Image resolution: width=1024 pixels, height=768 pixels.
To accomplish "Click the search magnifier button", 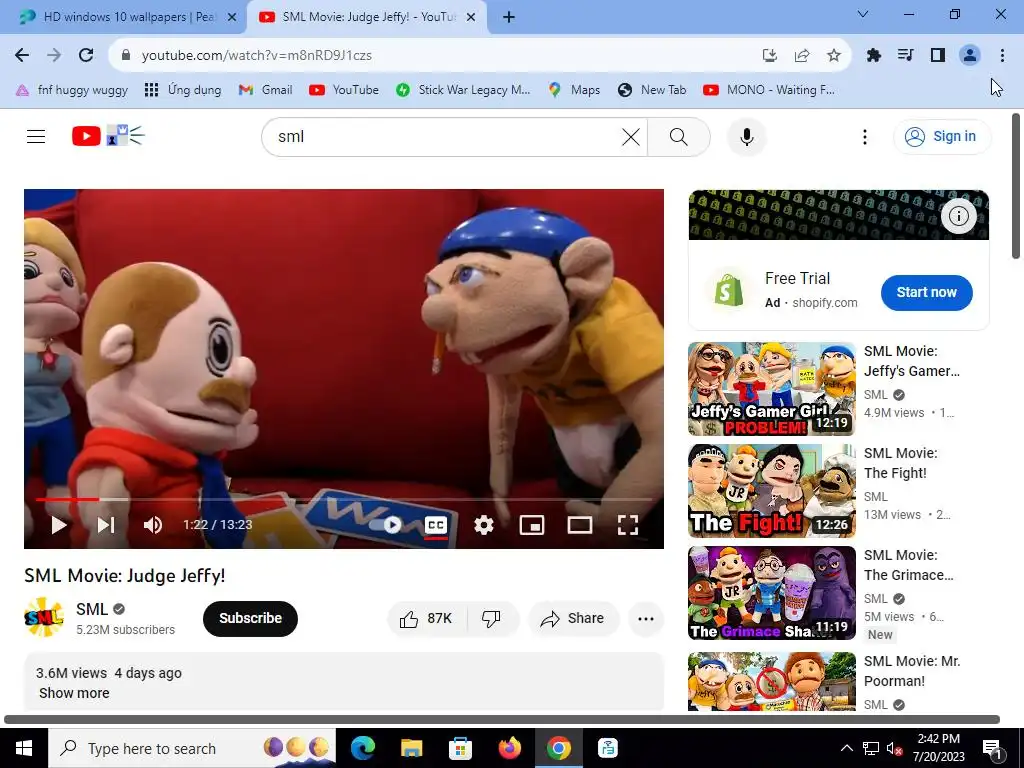I will [x=679, y=137].
